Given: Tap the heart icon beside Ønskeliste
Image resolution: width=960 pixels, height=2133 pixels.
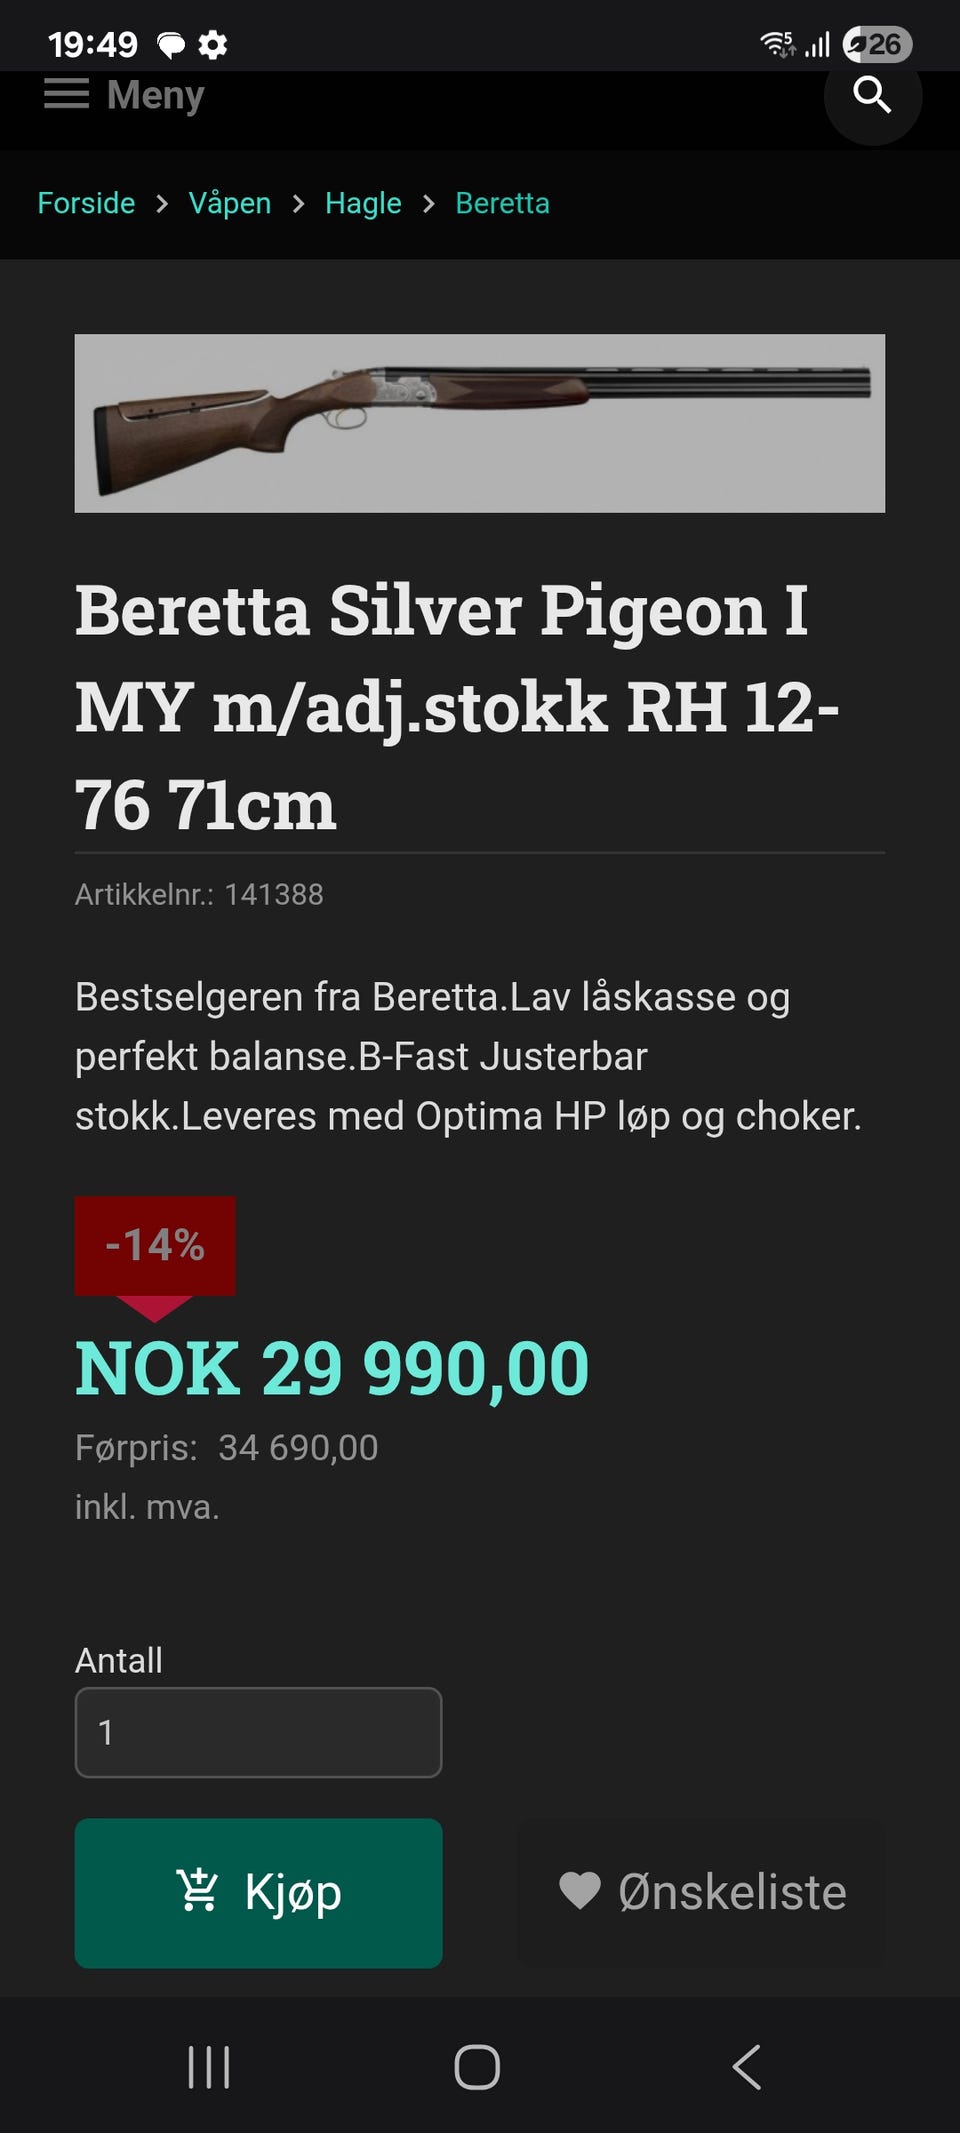Looking at the screenshot, I should 580,1891.
